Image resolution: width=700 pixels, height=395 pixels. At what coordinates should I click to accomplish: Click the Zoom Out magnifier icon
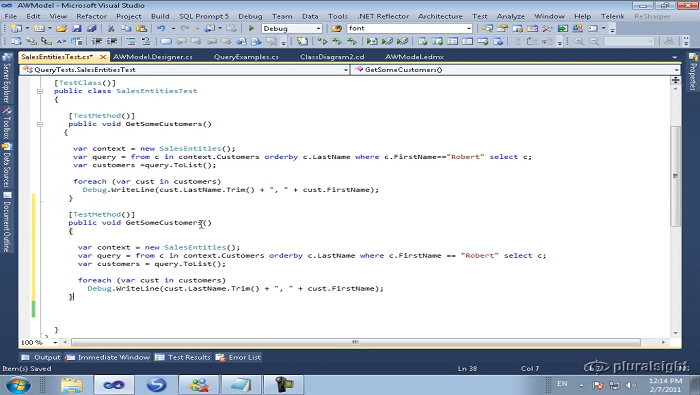[x=594, y=42]
